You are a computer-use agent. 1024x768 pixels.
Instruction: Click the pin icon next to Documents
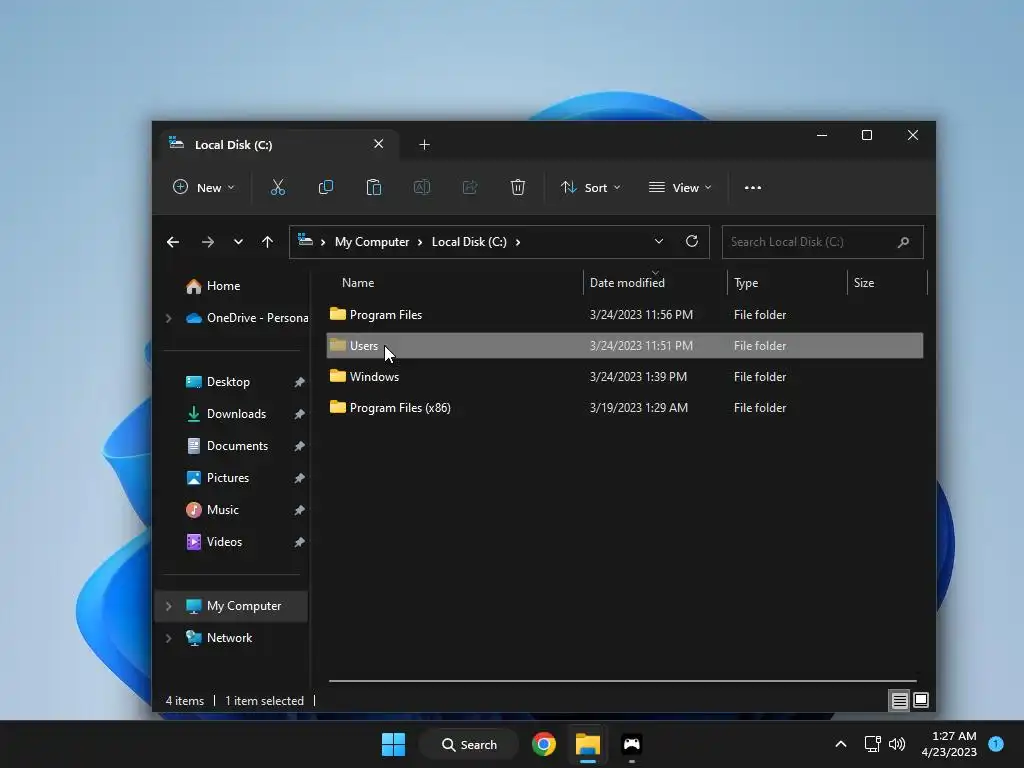[x=299, y=446]
